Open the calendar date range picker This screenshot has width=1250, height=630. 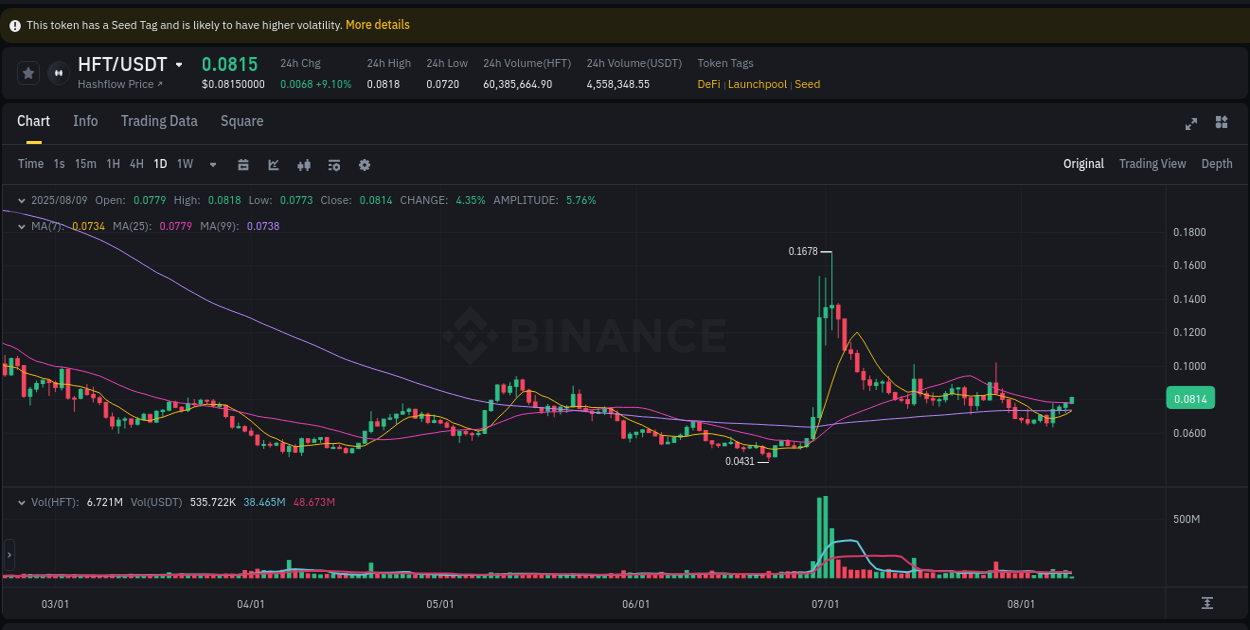click(x=243, y=164)
